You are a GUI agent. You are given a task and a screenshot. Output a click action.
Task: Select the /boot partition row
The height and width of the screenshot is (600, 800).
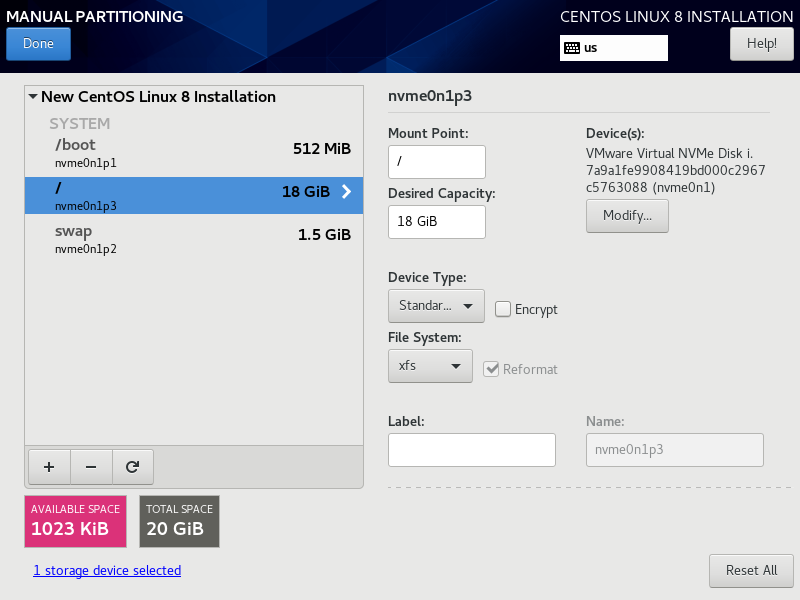click(194, 153)
